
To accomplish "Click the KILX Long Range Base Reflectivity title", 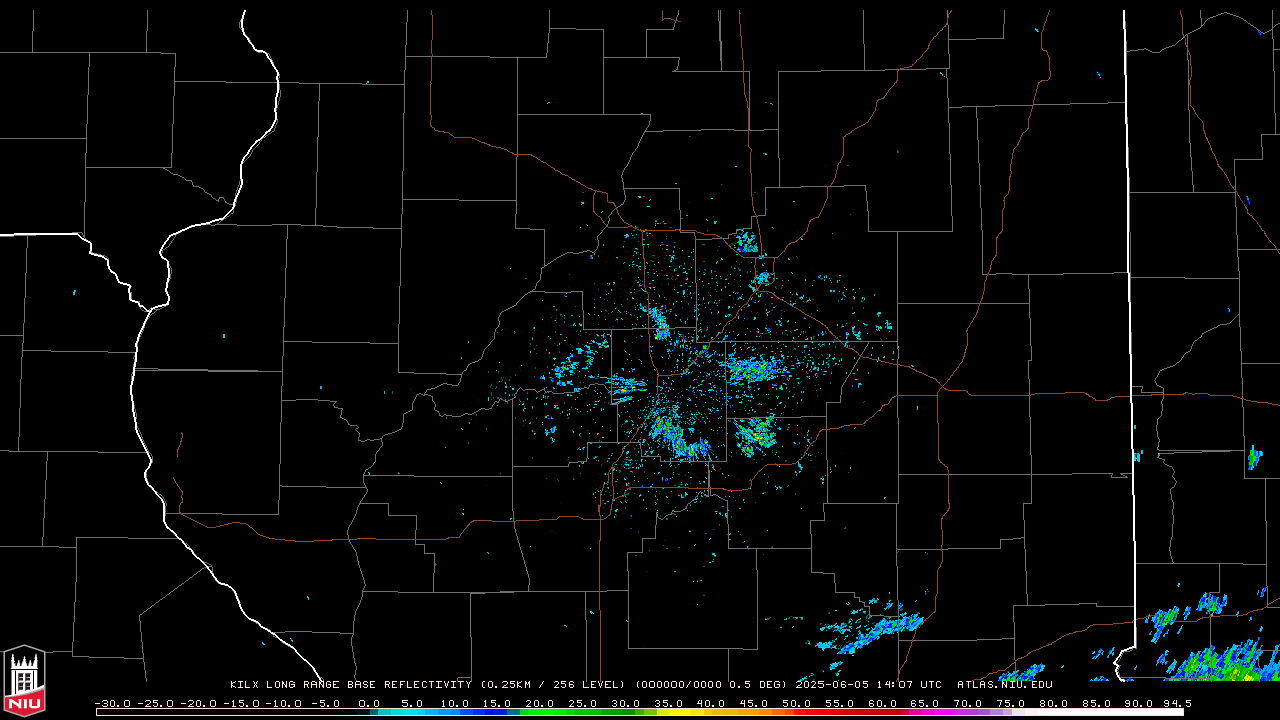I will 350,685.
